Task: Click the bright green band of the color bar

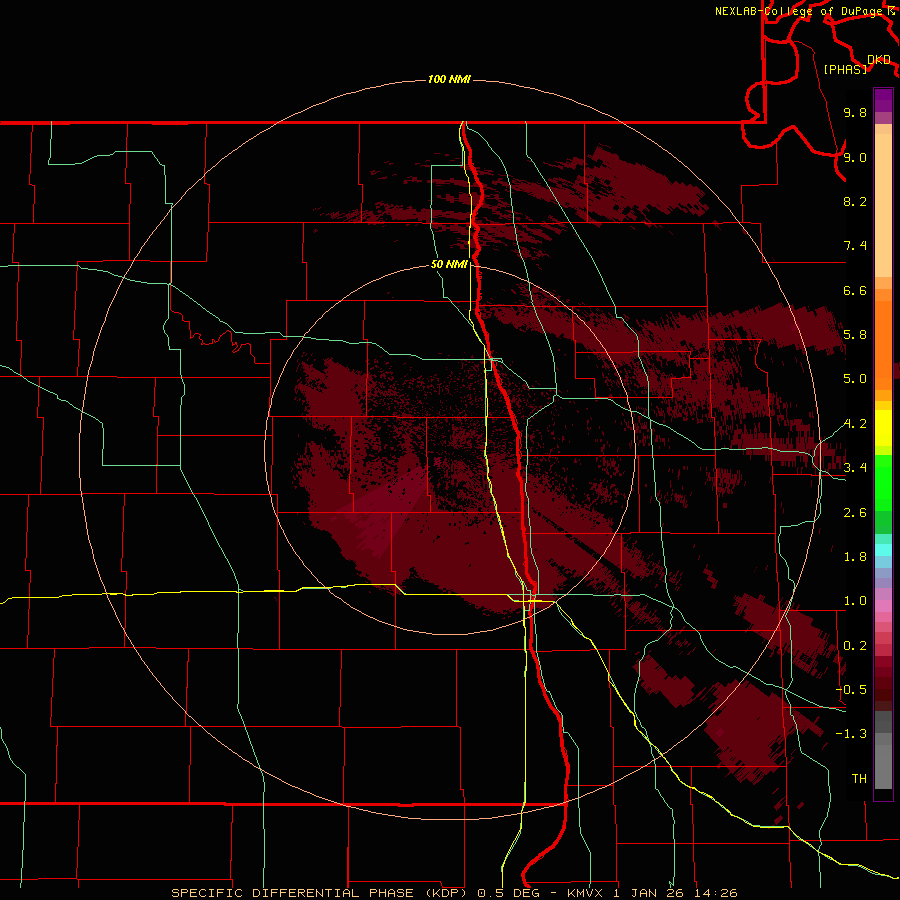Action: coord(883,483)
